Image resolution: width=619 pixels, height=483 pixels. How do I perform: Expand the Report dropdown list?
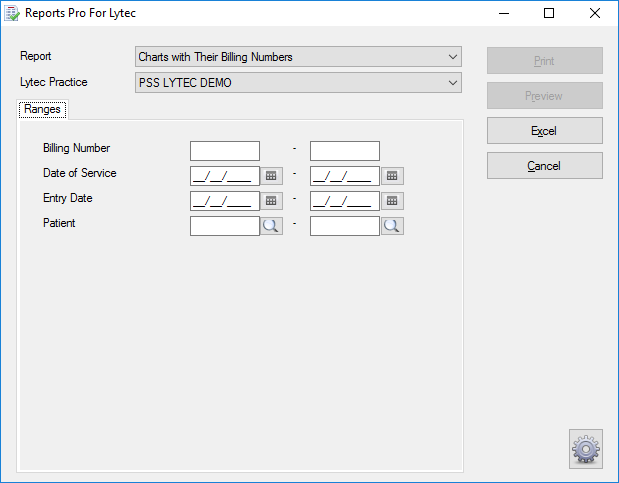(x=453, y=57)
